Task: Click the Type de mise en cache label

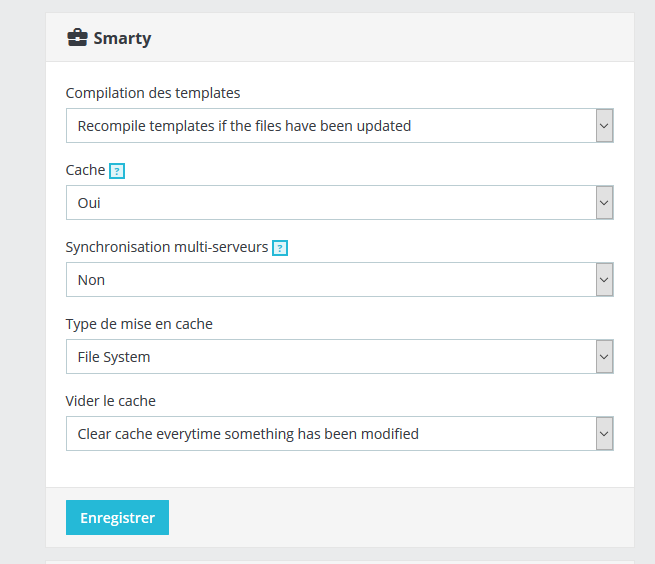Action: (139, 324)
